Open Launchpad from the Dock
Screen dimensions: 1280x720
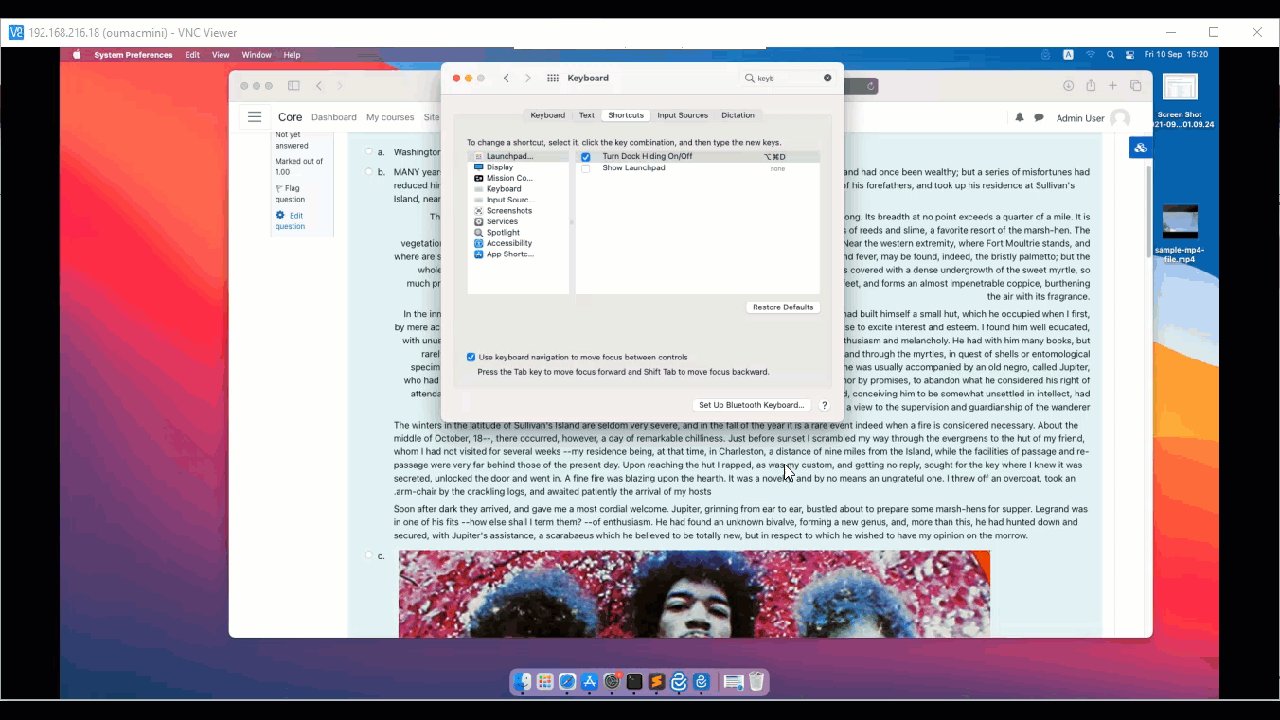545,682
